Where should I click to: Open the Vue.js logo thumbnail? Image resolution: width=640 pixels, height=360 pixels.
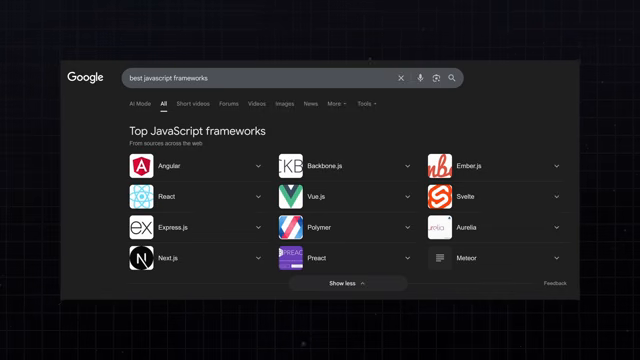(x=291, y=196)
